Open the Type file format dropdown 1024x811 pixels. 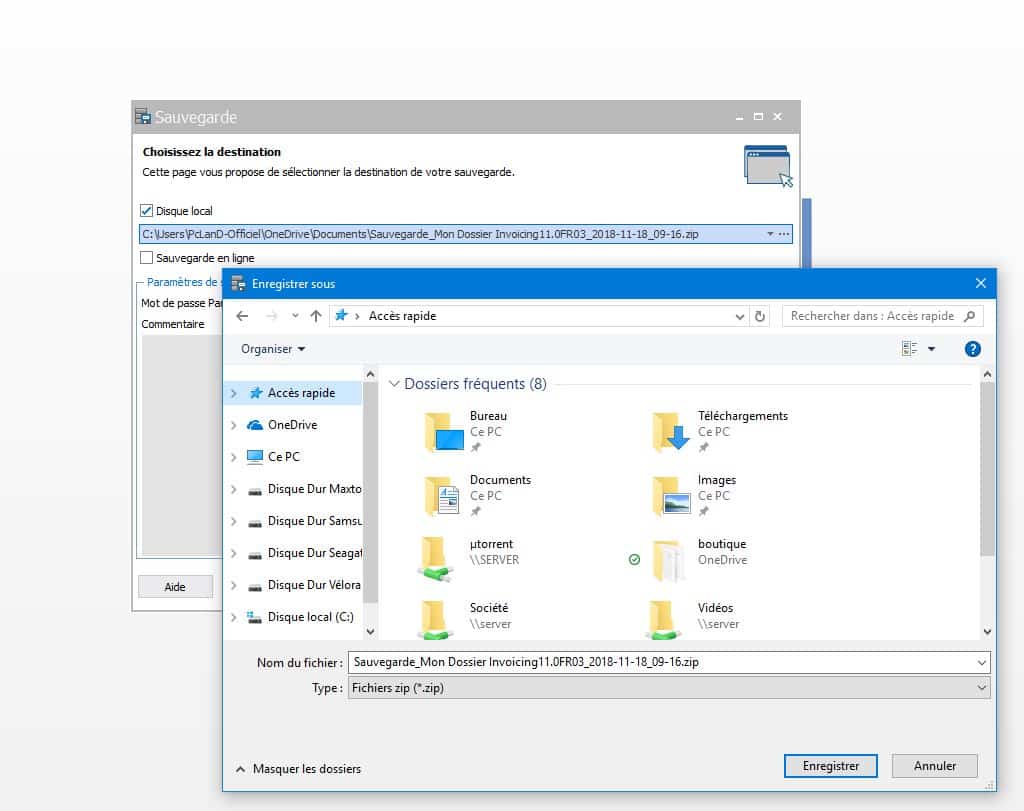point(668,688)
